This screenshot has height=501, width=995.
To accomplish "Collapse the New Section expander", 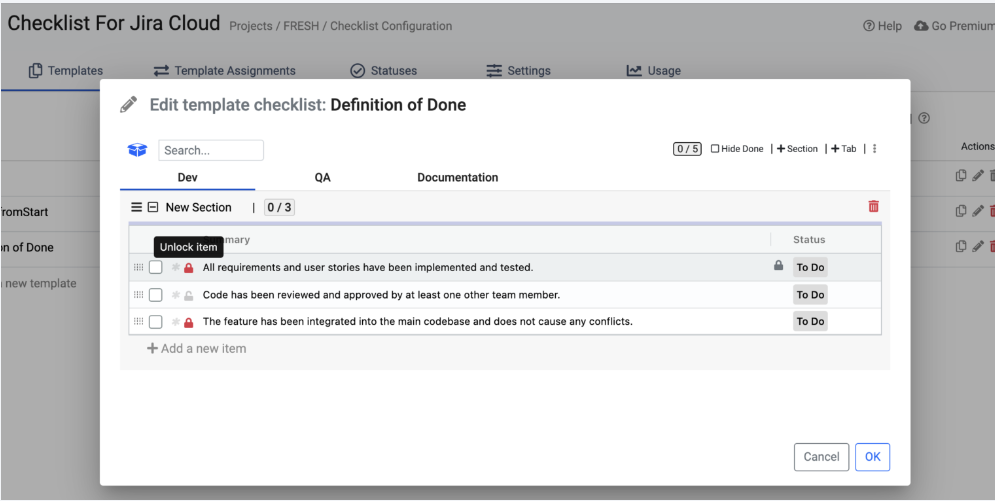I will coord(153,207).
